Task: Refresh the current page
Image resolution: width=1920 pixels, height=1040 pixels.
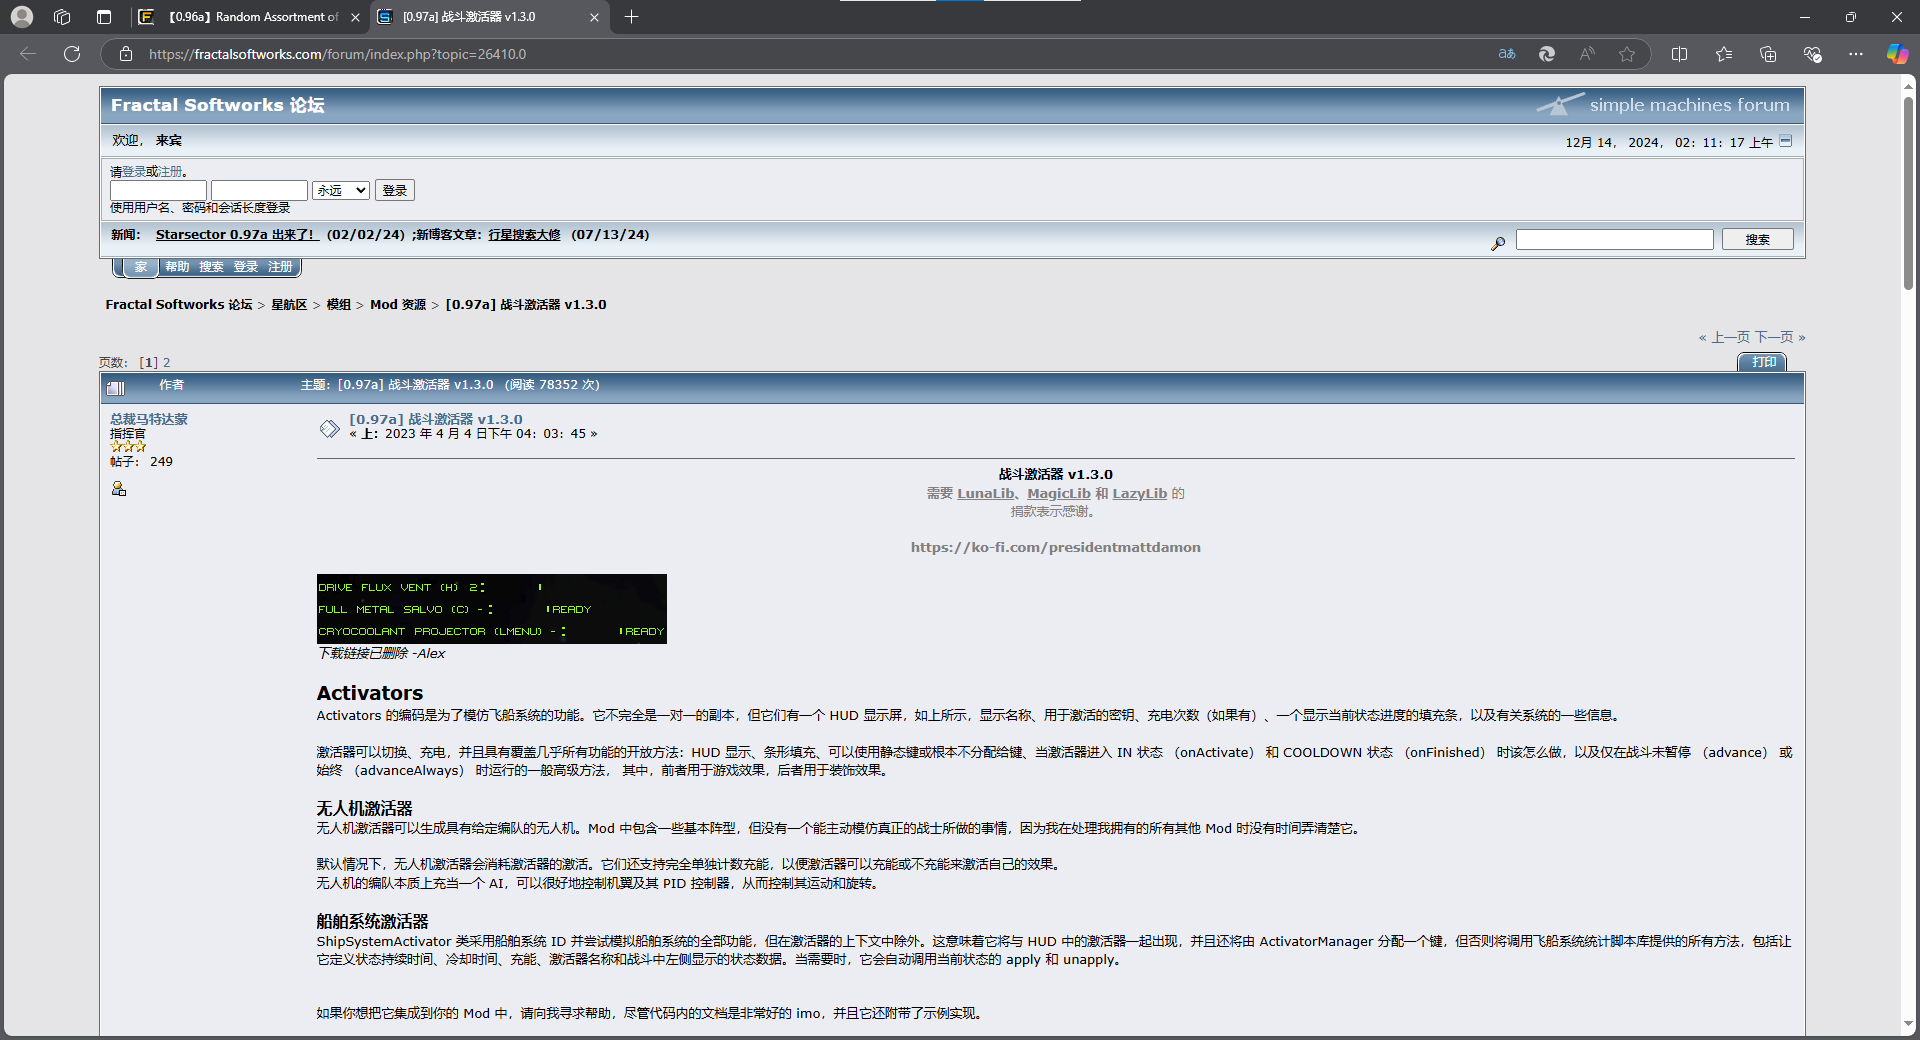Action: pos(72,54)
